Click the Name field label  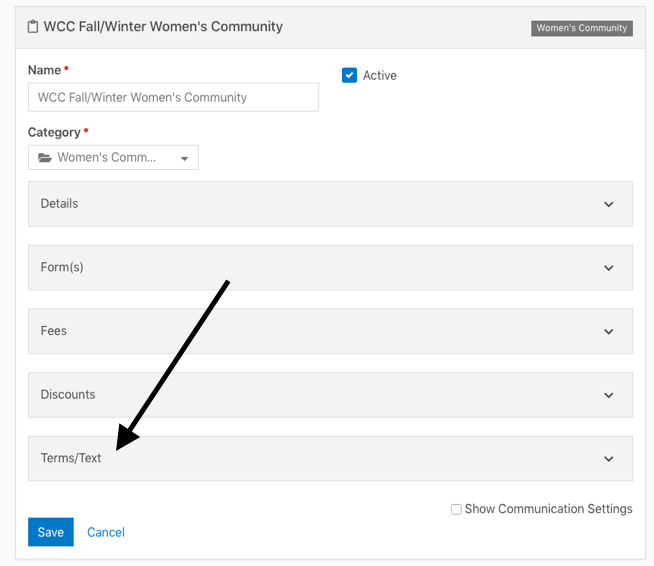(x=44, y=70)
